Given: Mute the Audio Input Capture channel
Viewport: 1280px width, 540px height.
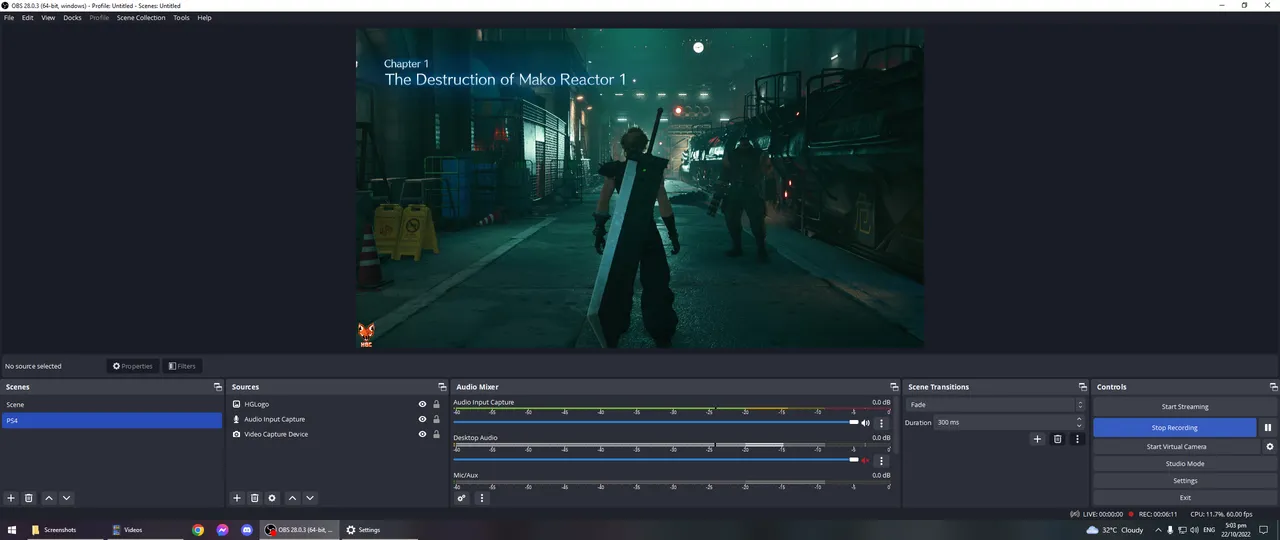Looking at the screenshot, I should (865, 423).
